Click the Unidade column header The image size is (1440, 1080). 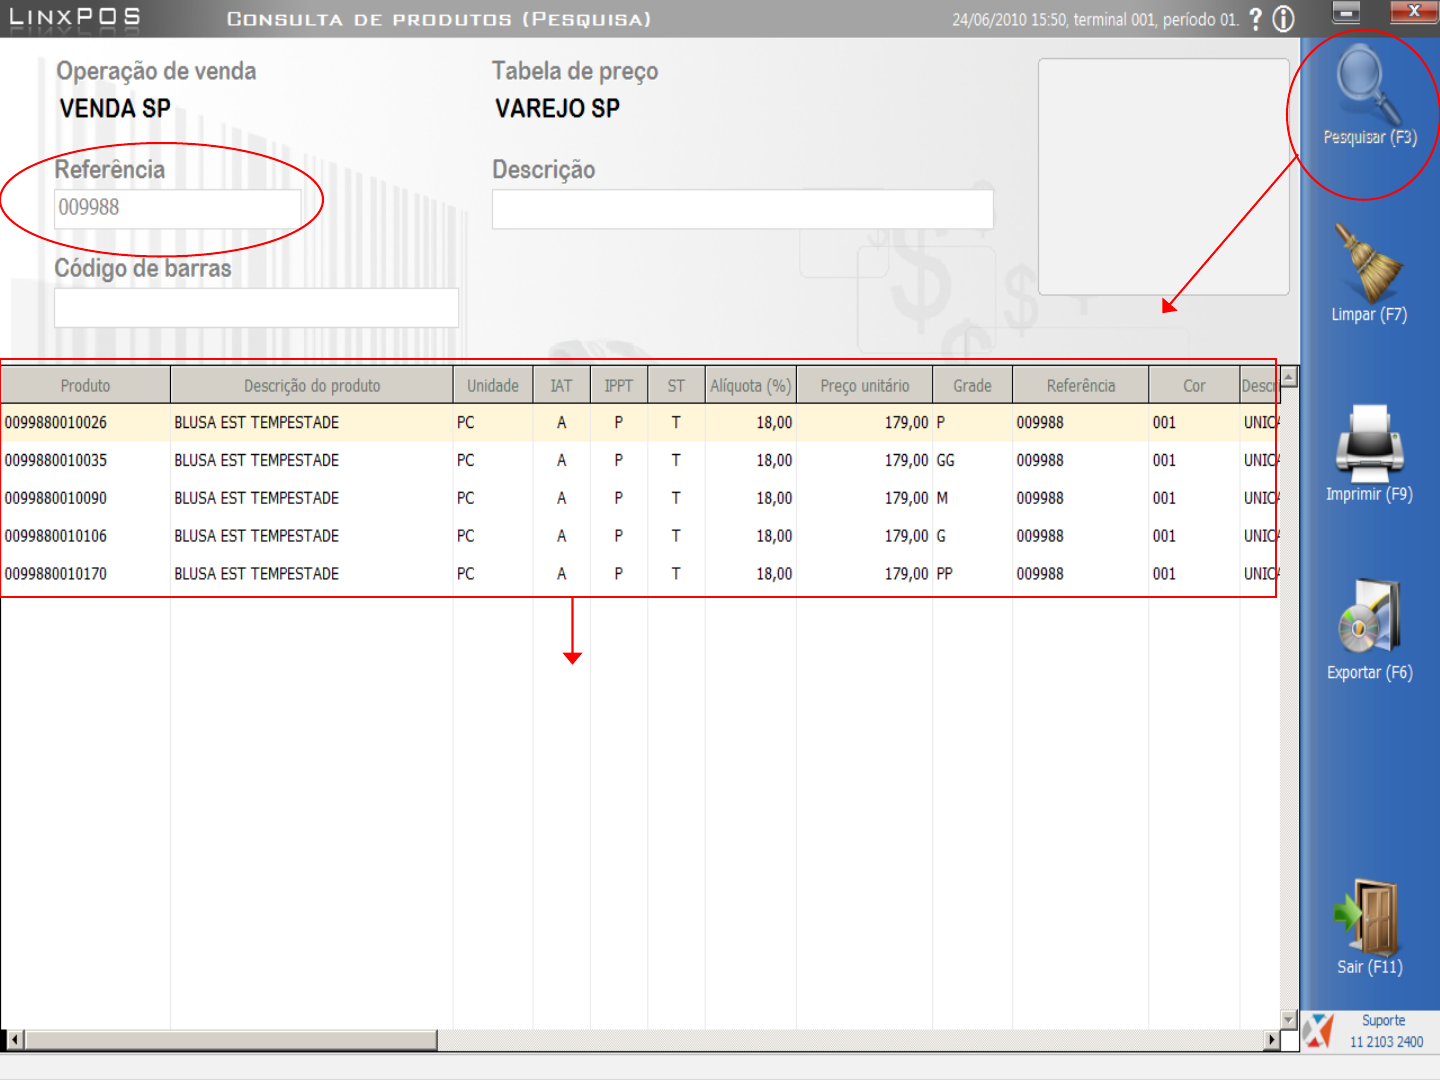(492, 385)
